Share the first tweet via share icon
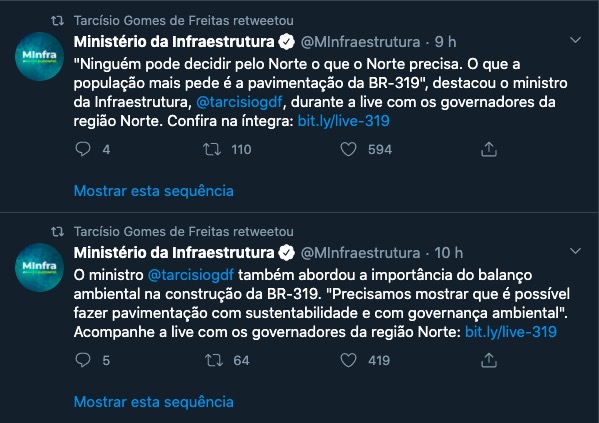Image resolution: width=599 pixels, height=423 pixels. tap(489, 149)
